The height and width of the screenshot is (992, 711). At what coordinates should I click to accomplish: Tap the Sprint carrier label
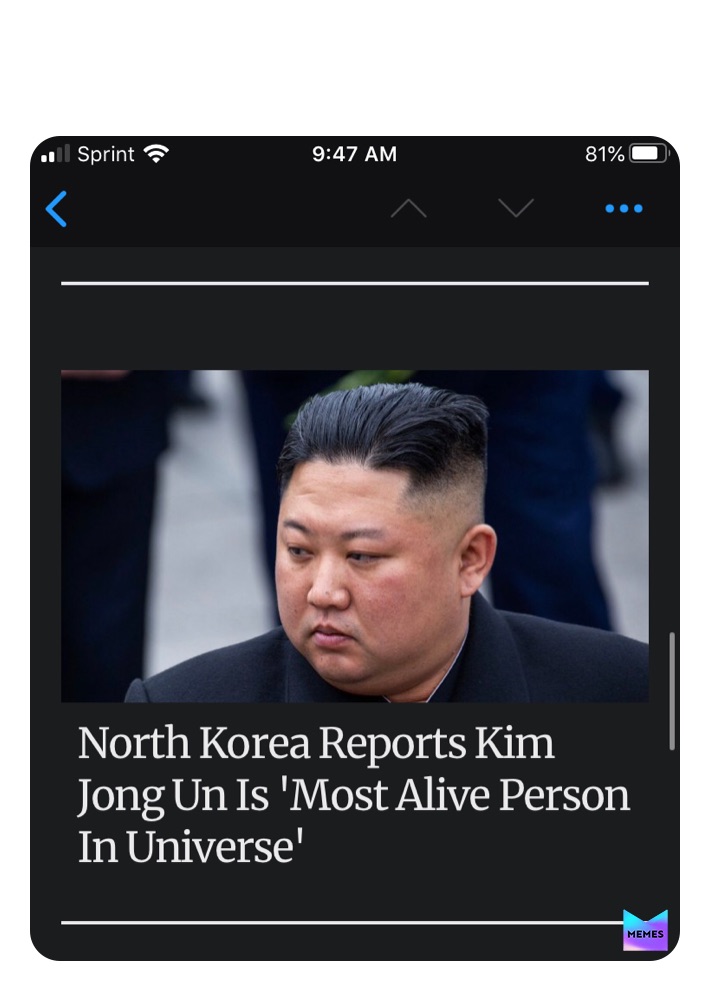pos(106,154)
